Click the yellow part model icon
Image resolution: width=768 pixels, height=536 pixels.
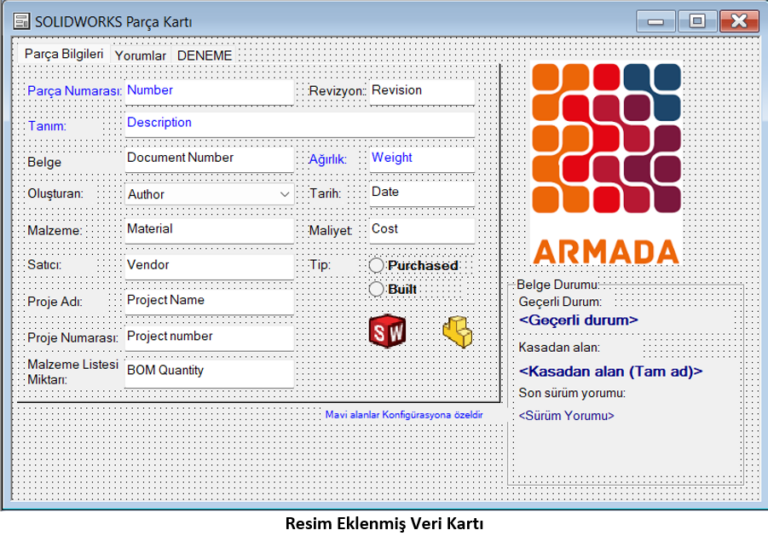point(457,331)
